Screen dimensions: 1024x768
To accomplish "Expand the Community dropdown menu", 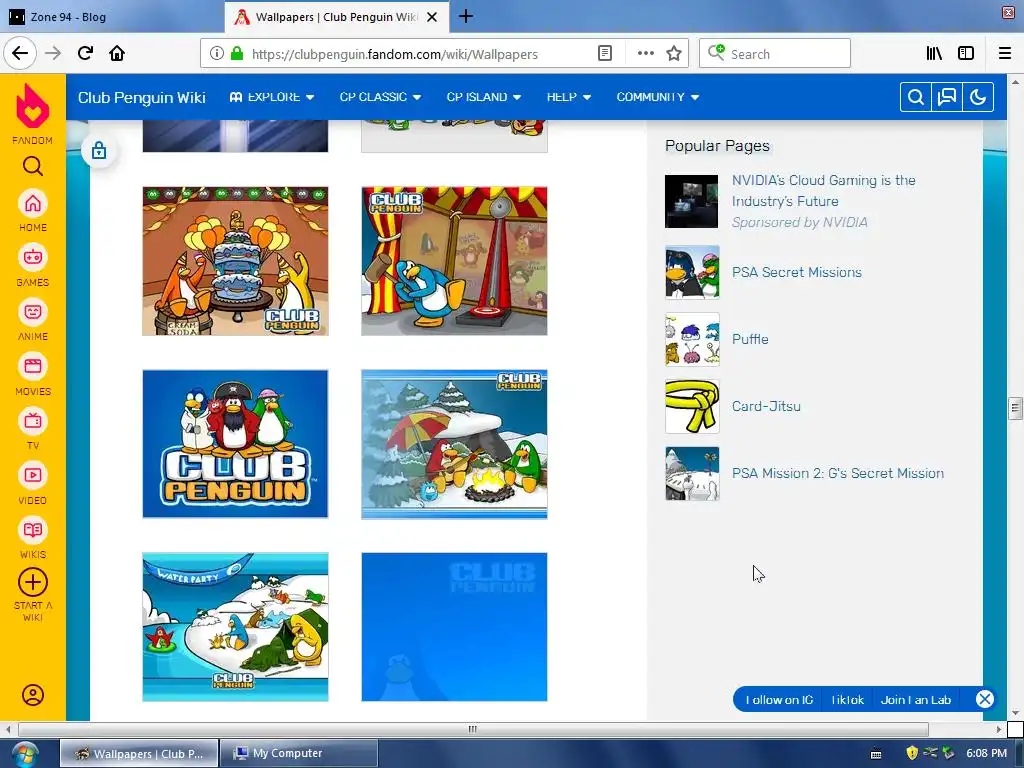I will [x=658, y=97].
